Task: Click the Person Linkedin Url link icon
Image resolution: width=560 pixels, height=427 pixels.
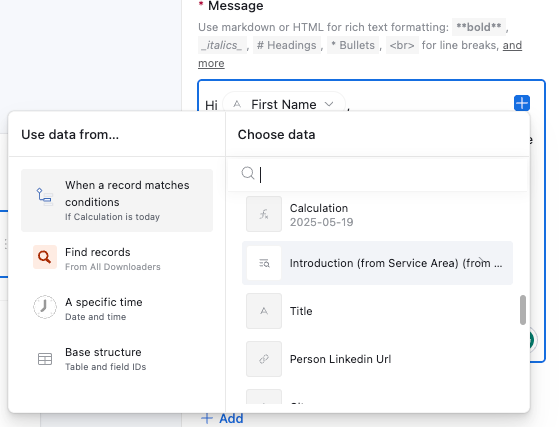Action: 264,359
